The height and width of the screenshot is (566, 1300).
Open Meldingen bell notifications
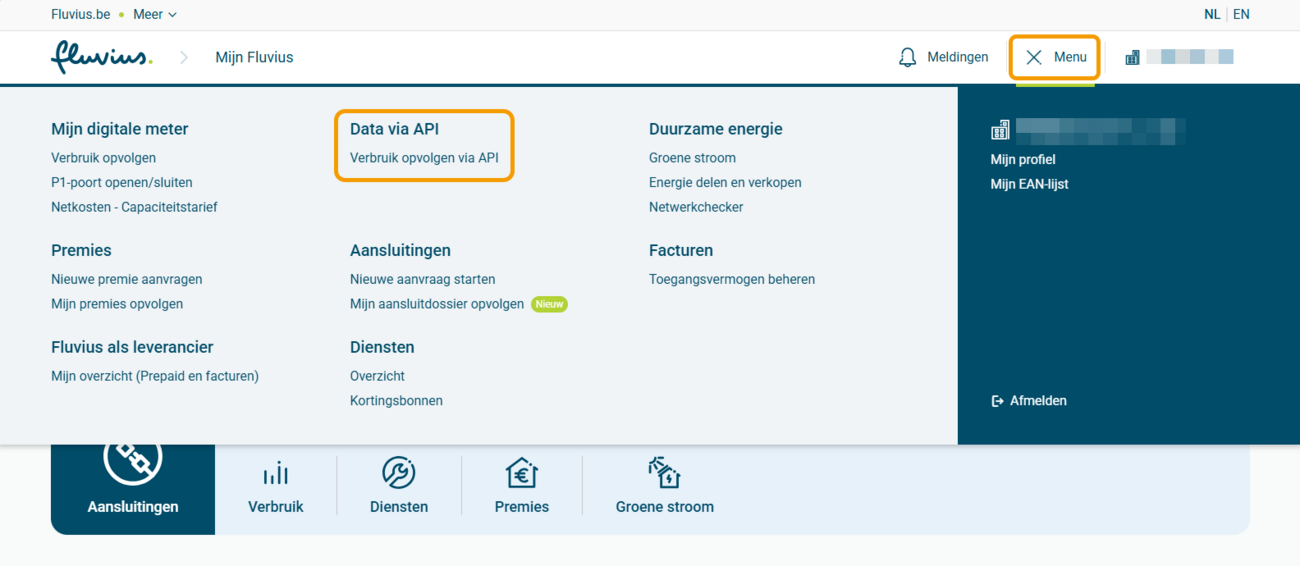(908, 57)
